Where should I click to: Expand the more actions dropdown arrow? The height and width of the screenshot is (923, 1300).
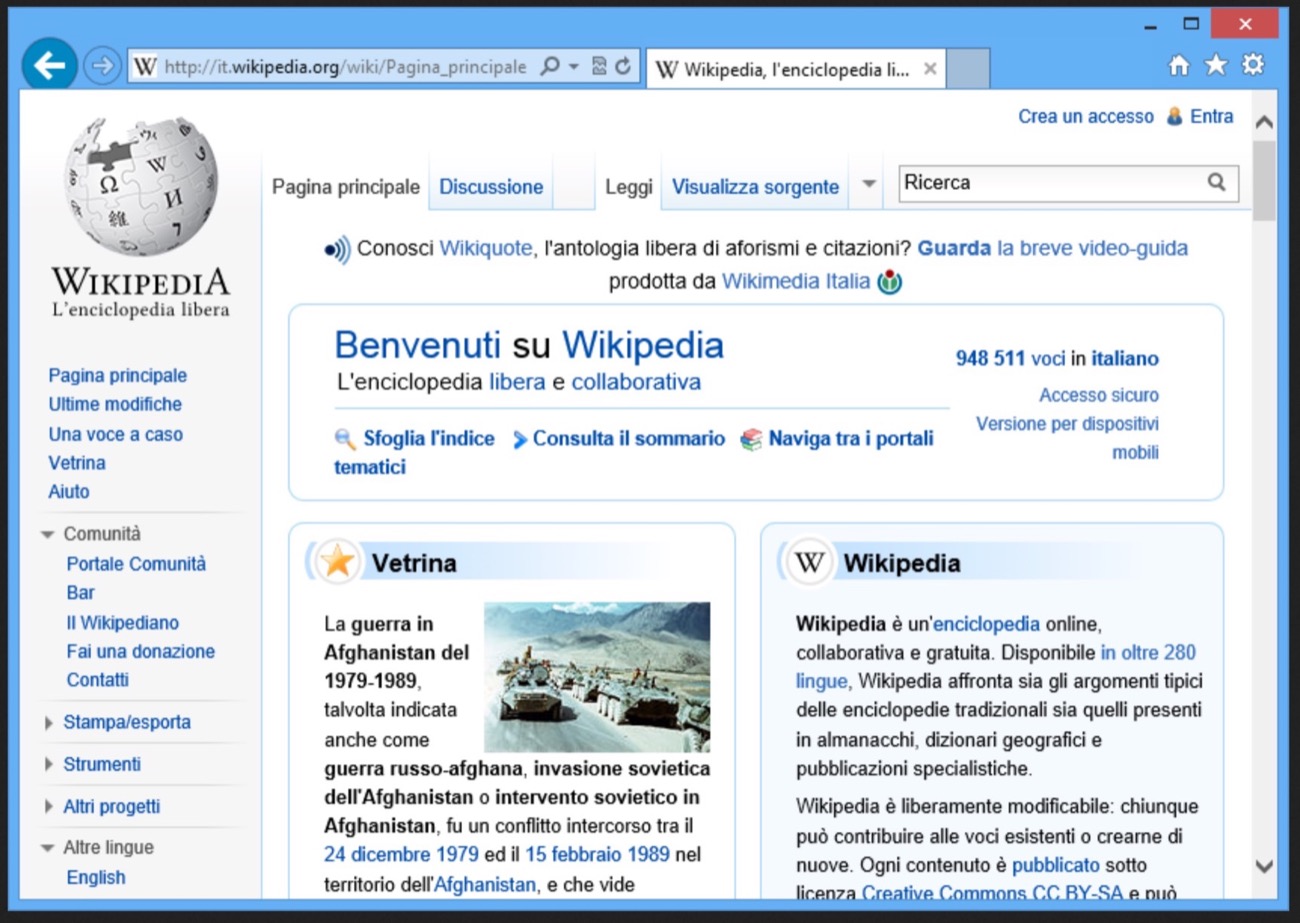(869, 184)
